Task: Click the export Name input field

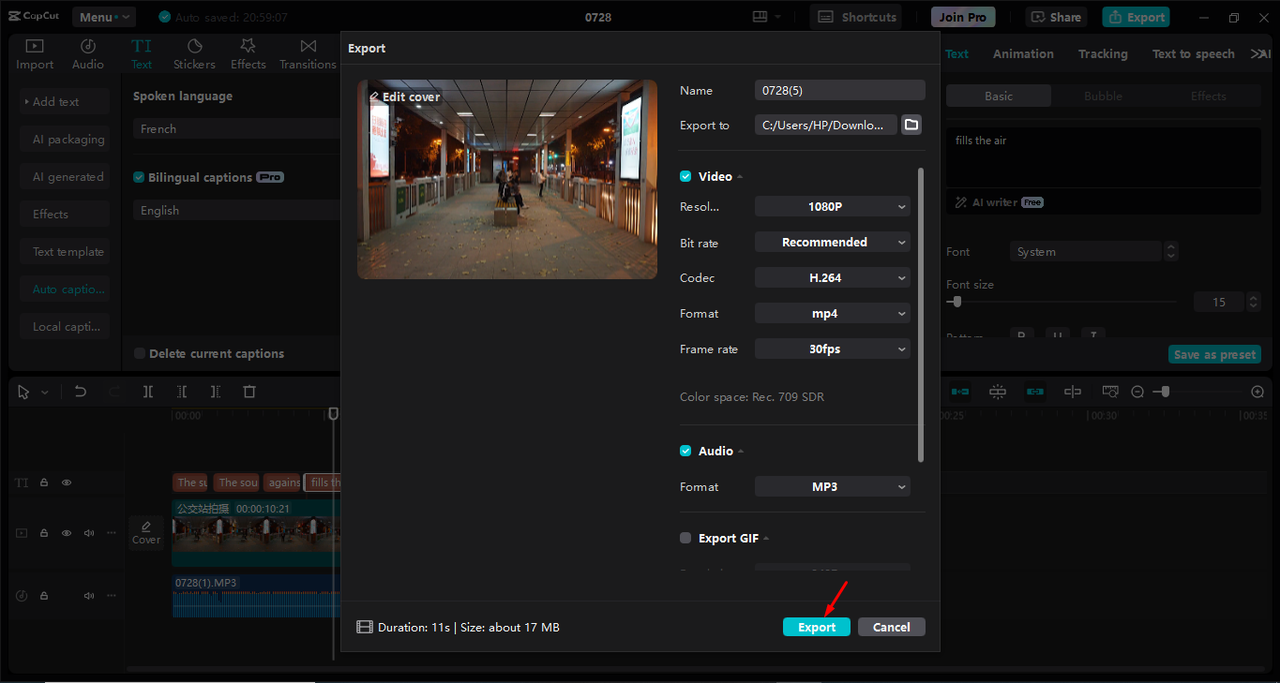Action: [x=840, y=90]
